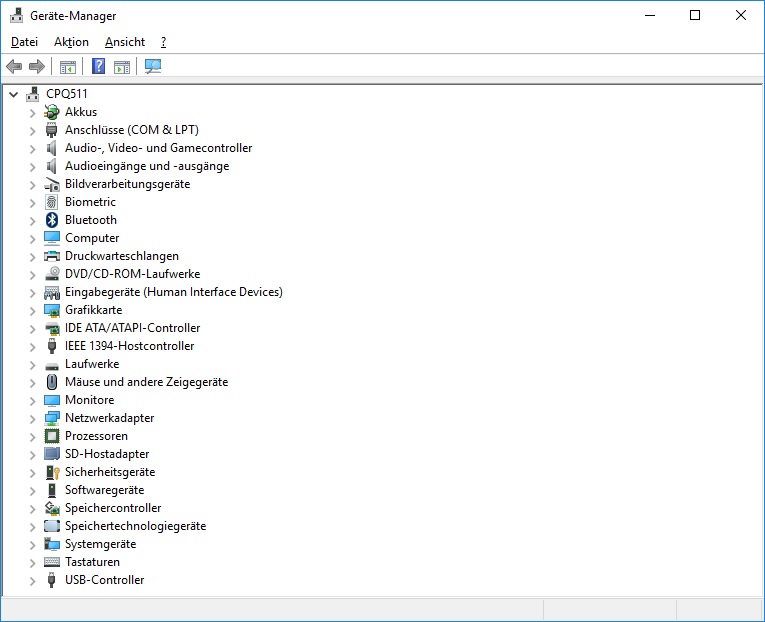Click the scan for hardware changes icon

153,67
